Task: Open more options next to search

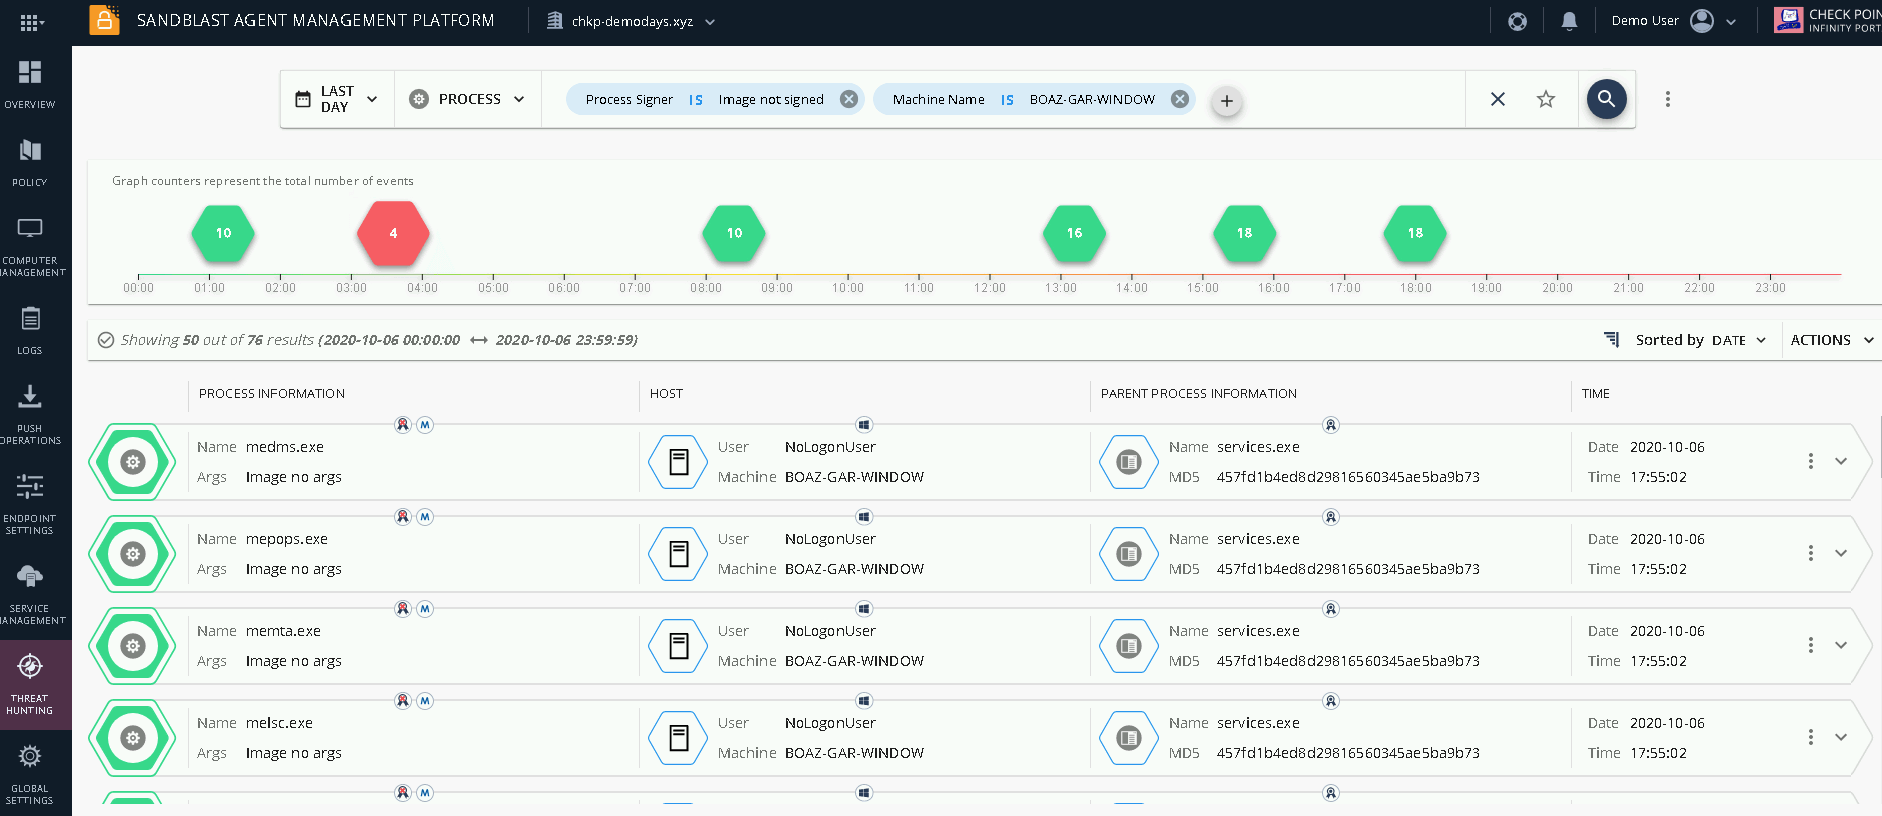Action: coord(1667,99)
